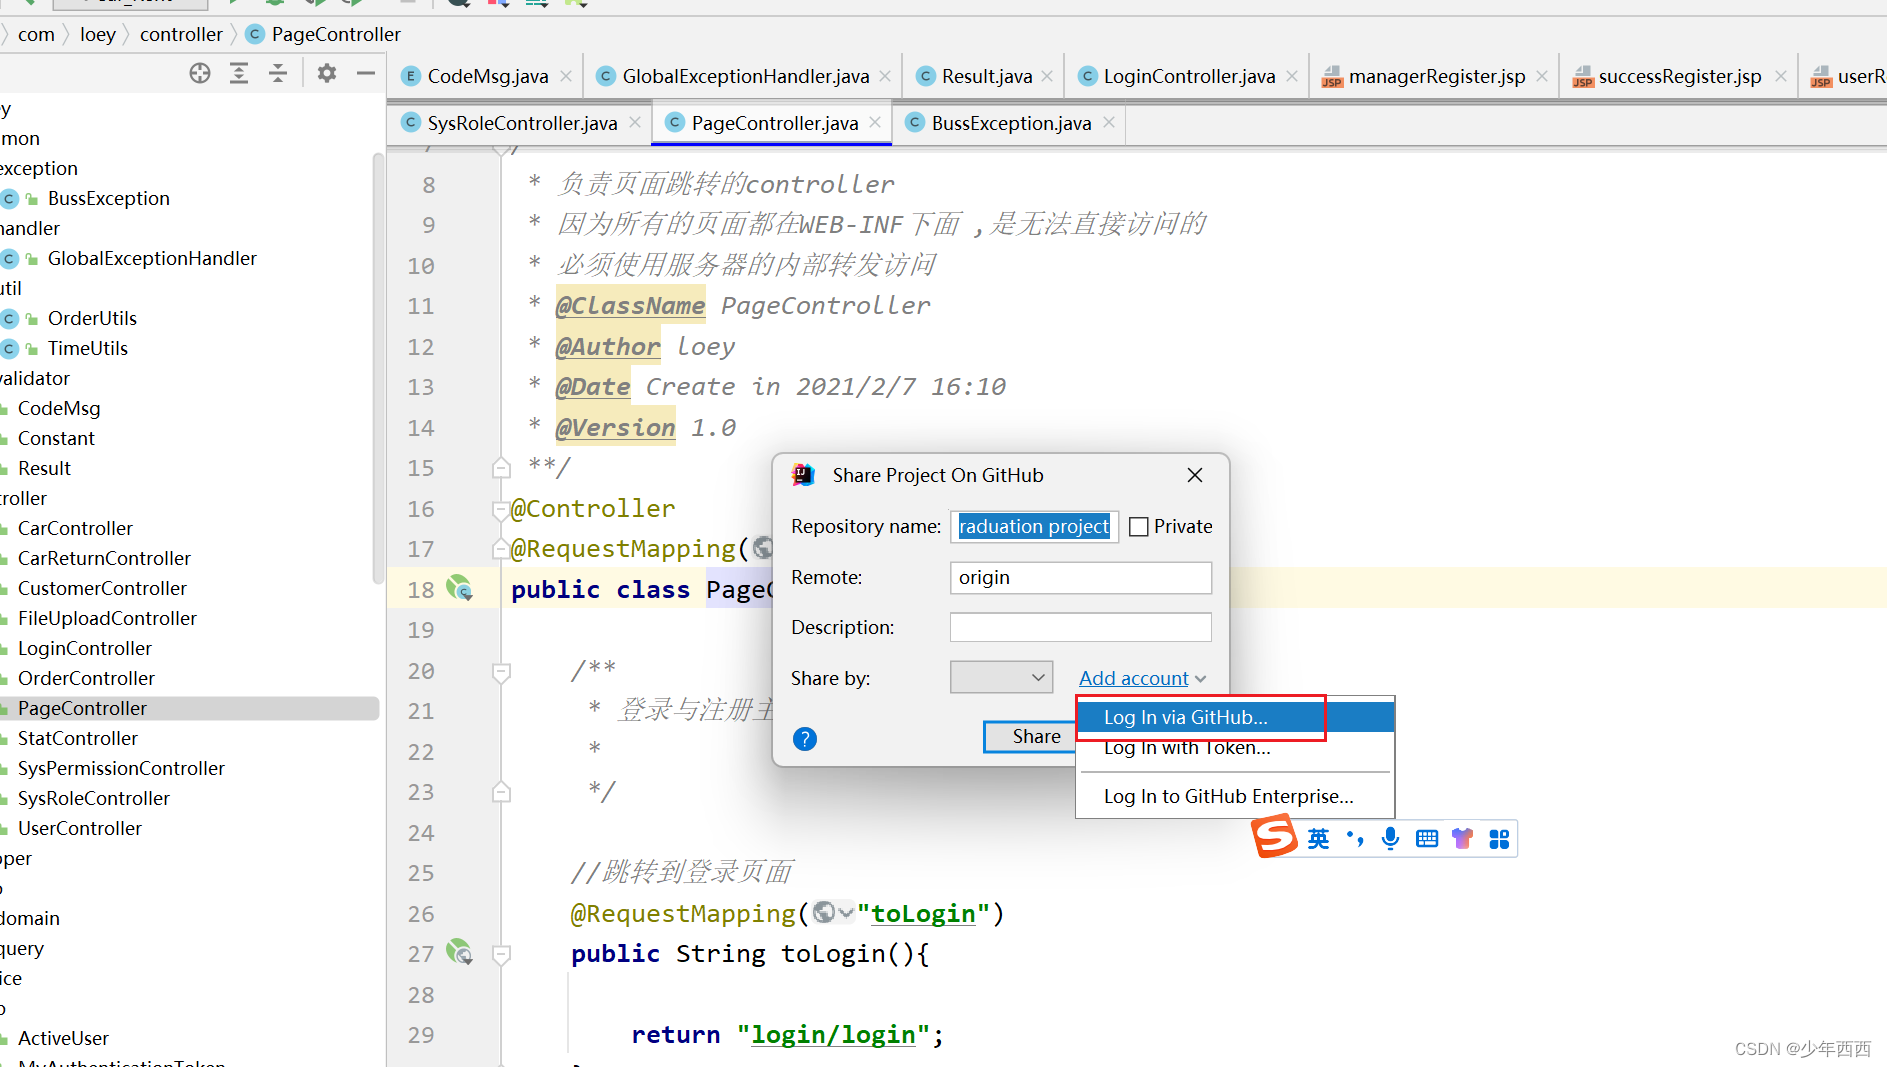
Task: Open the Add account dropdown link
Action: (1142, 678)
